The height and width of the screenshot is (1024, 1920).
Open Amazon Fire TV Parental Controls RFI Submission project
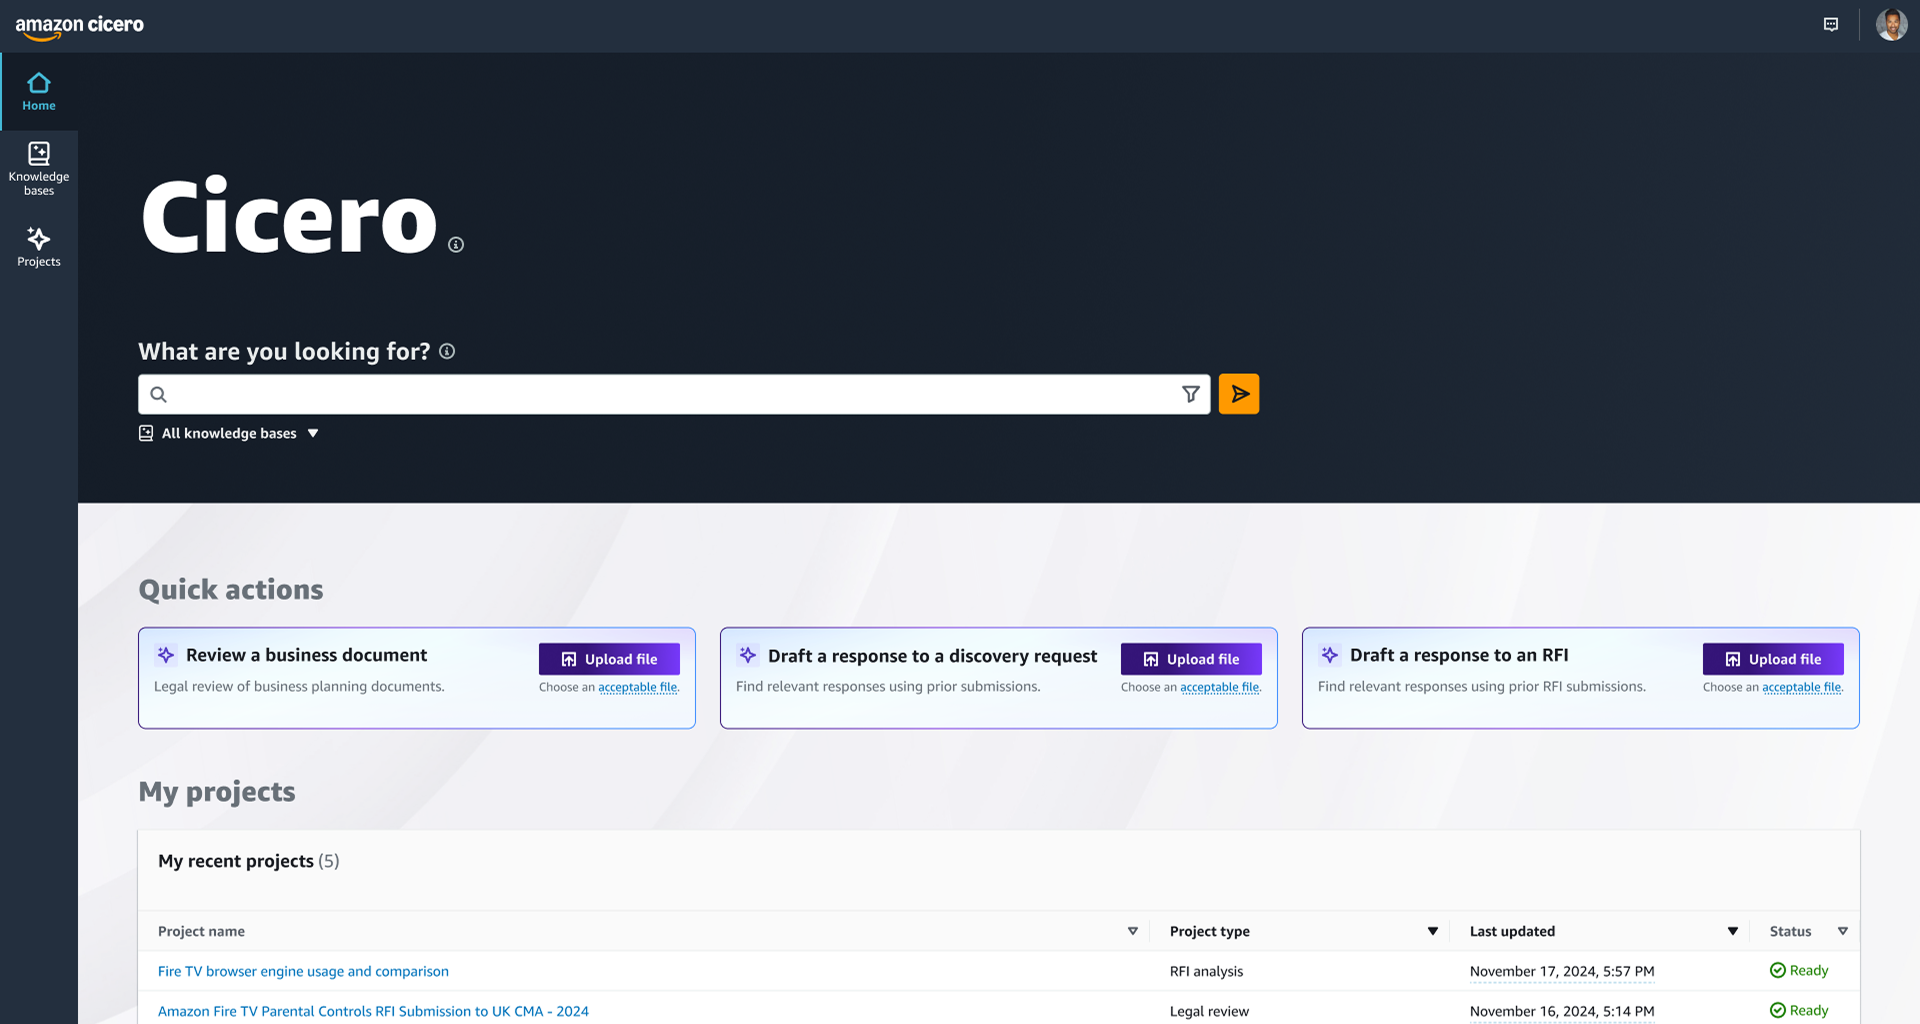click(373, 1011)
